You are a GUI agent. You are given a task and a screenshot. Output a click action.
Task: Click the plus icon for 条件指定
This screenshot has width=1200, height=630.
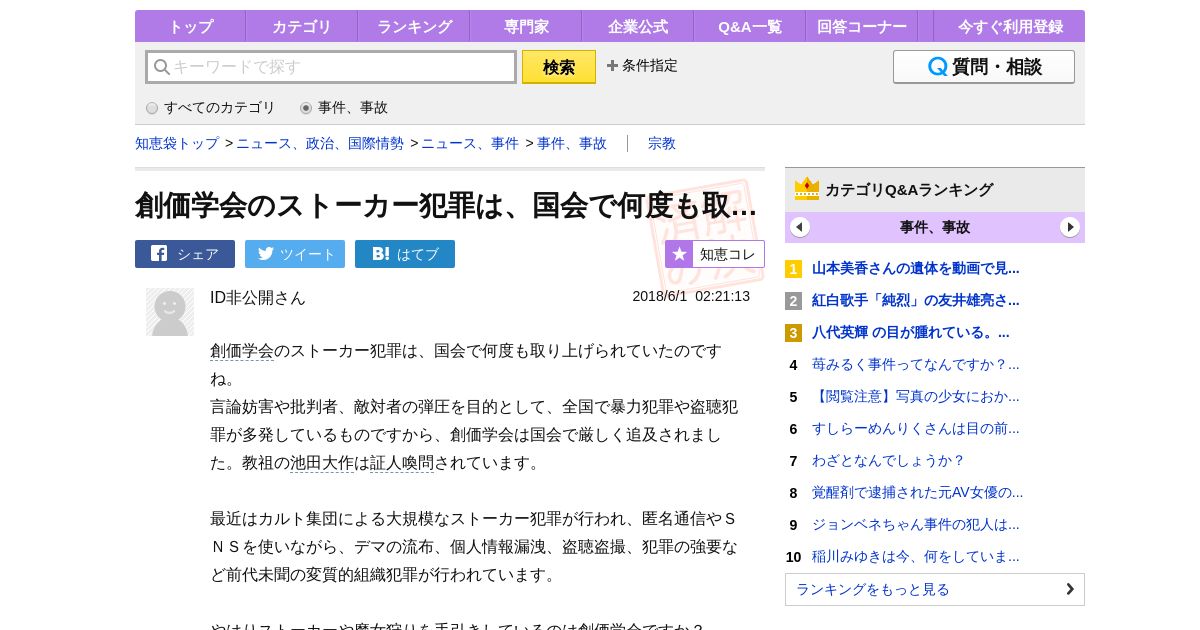(x=612, y=66)
